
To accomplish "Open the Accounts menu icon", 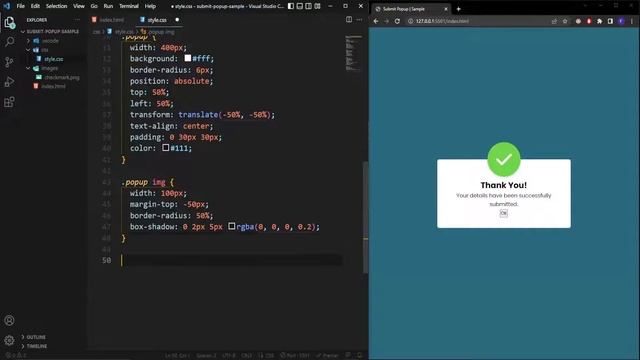I will [9, 320].
